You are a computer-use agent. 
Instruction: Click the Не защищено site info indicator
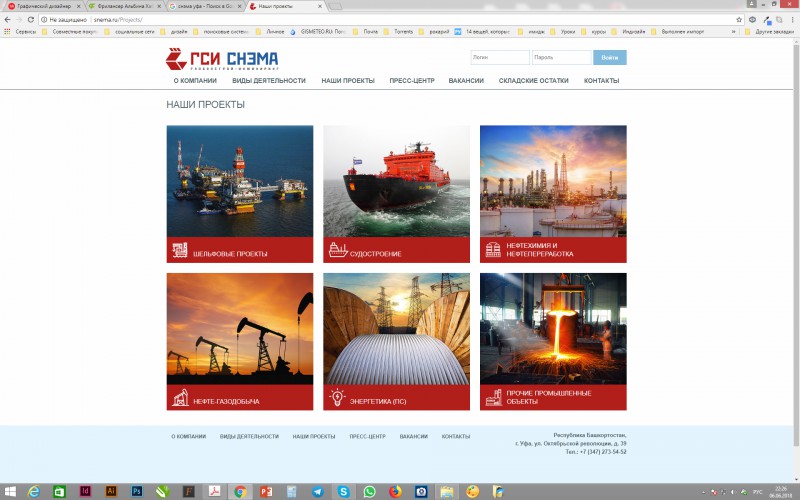click(64, 19)
